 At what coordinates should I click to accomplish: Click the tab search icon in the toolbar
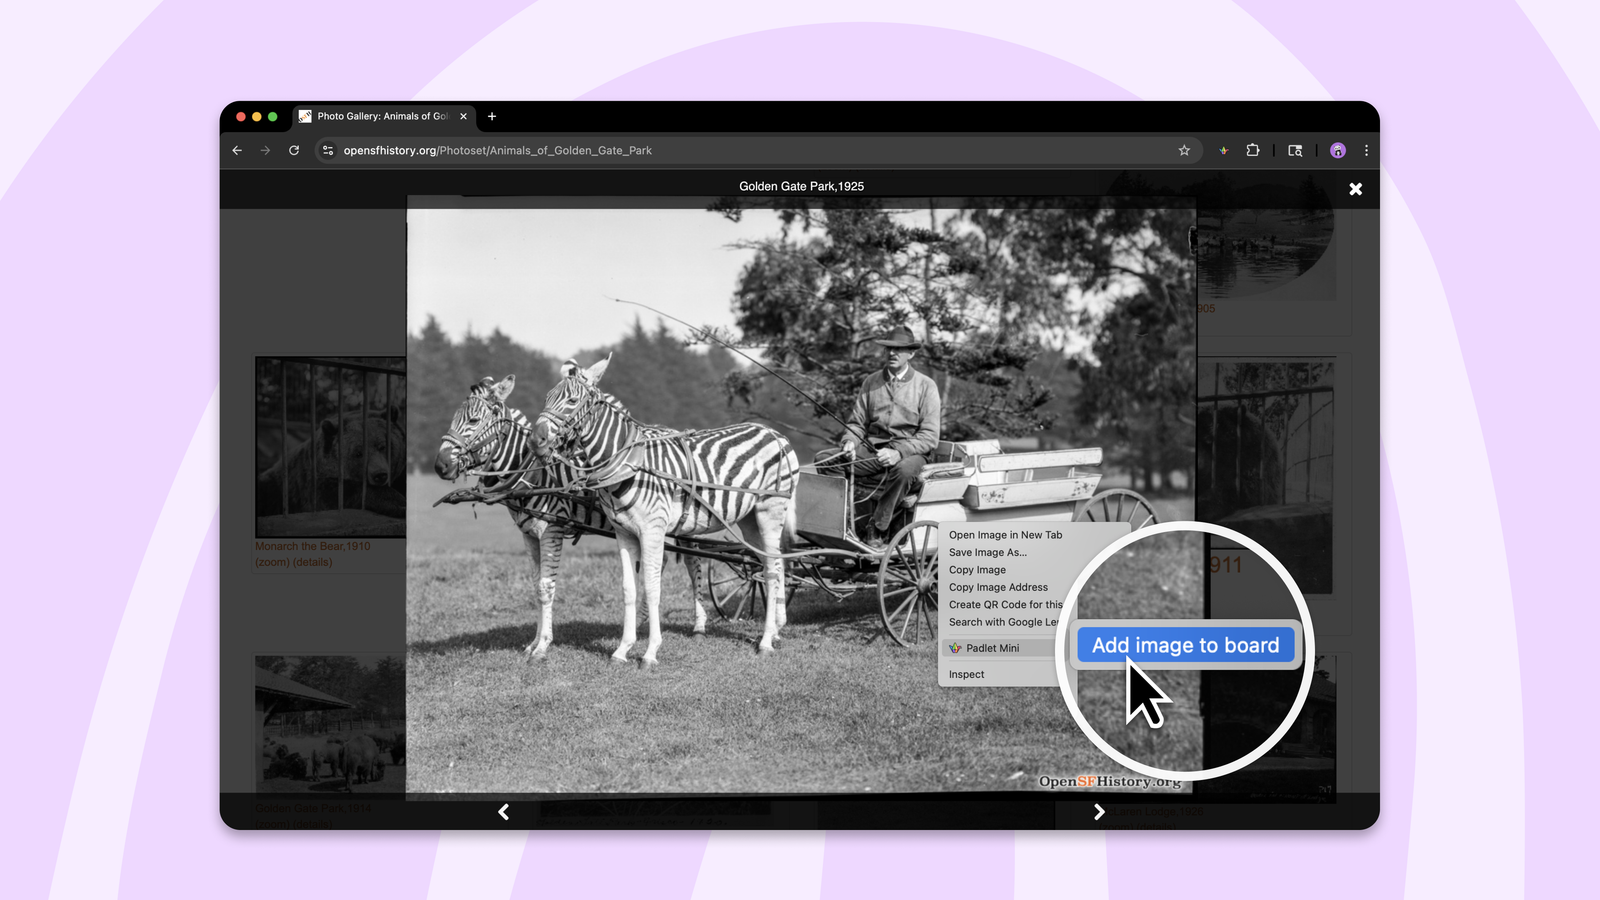tap(1295, 151)
